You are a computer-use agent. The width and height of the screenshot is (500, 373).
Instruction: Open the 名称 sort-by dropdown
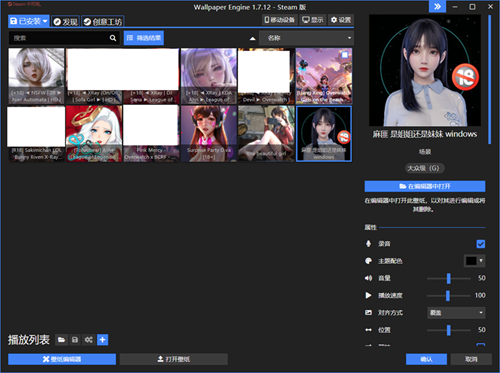tap(306, 38)
